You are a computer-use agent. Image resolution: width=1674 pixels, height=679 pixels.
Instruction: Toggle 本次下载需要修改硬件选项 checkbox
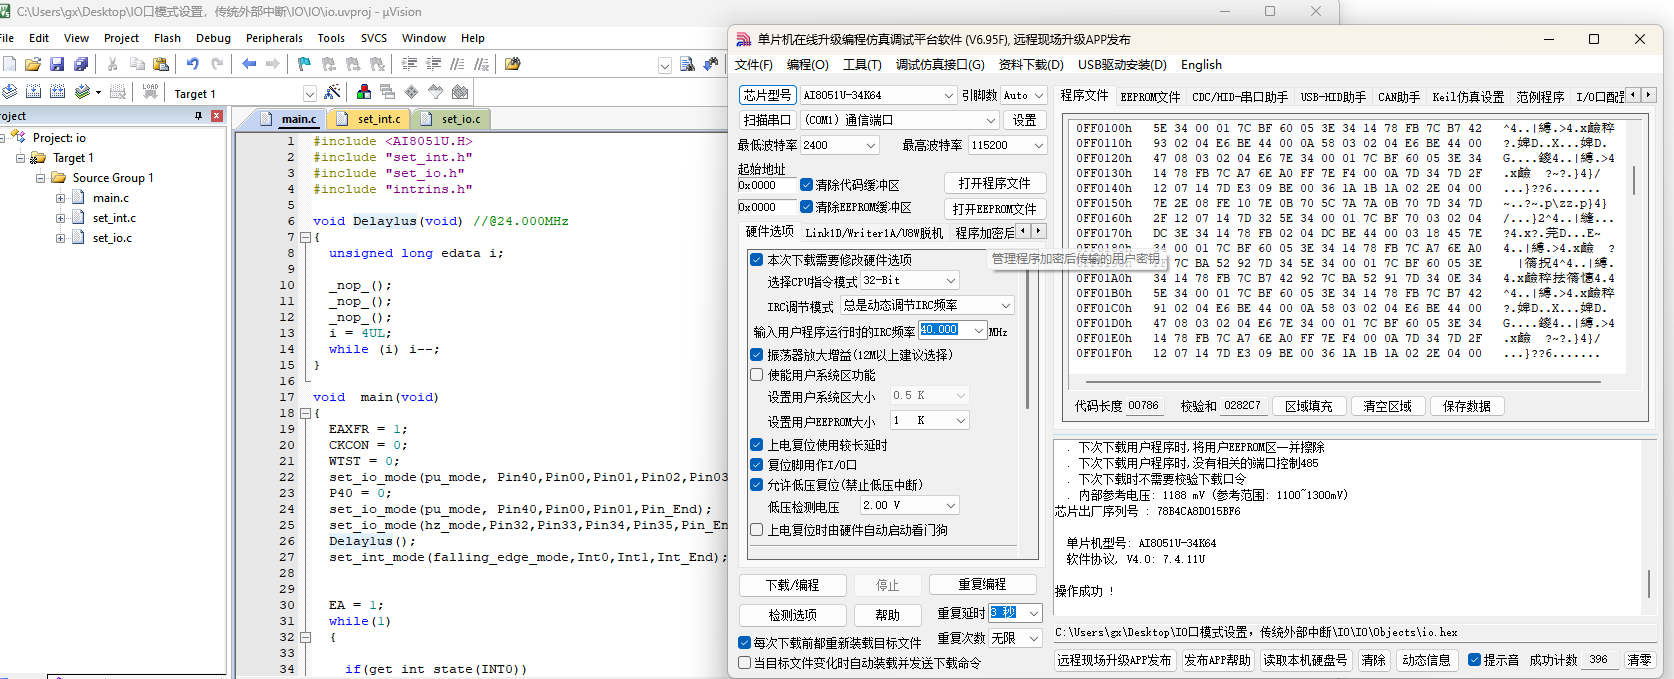[x=757, y=260]
